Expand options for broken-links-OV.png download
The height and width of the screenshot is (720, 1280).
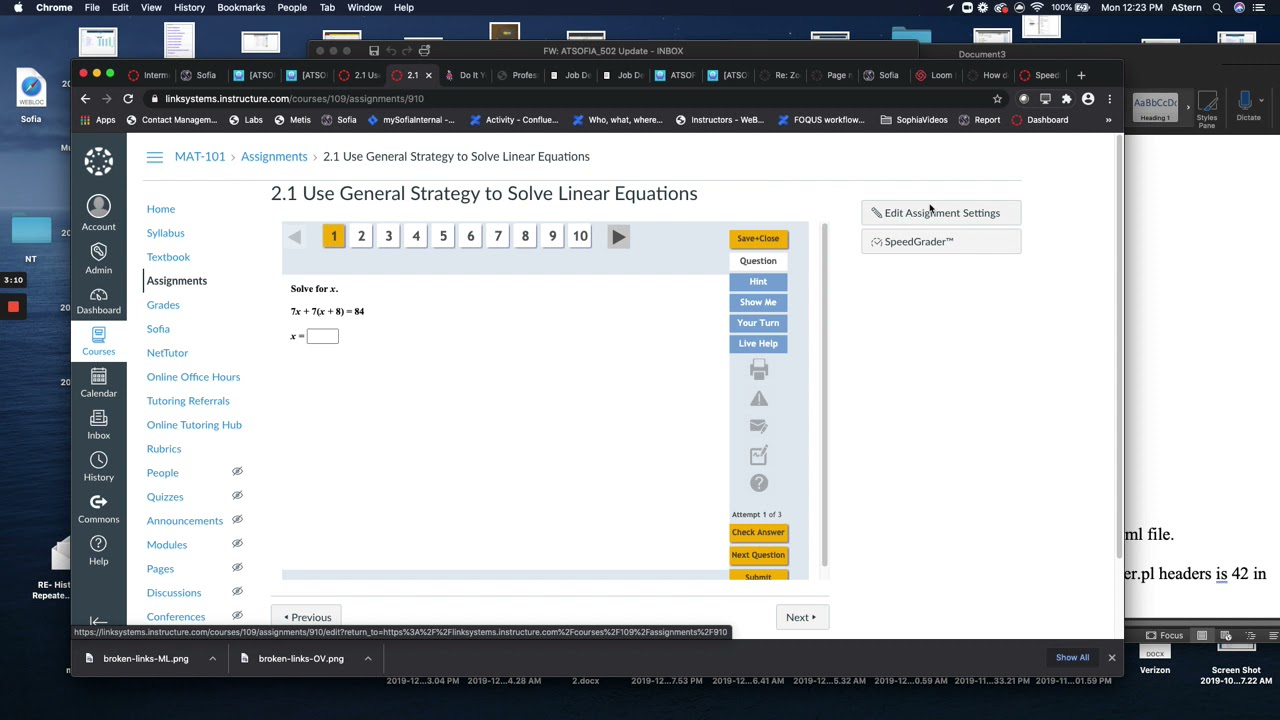[x=367, y=658]
